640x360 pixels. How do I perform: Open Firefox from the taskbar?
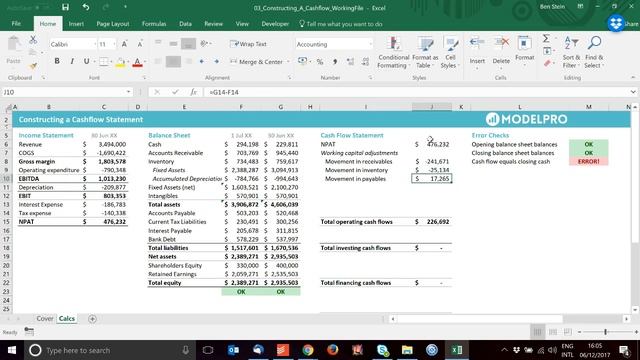pos(333,350)
